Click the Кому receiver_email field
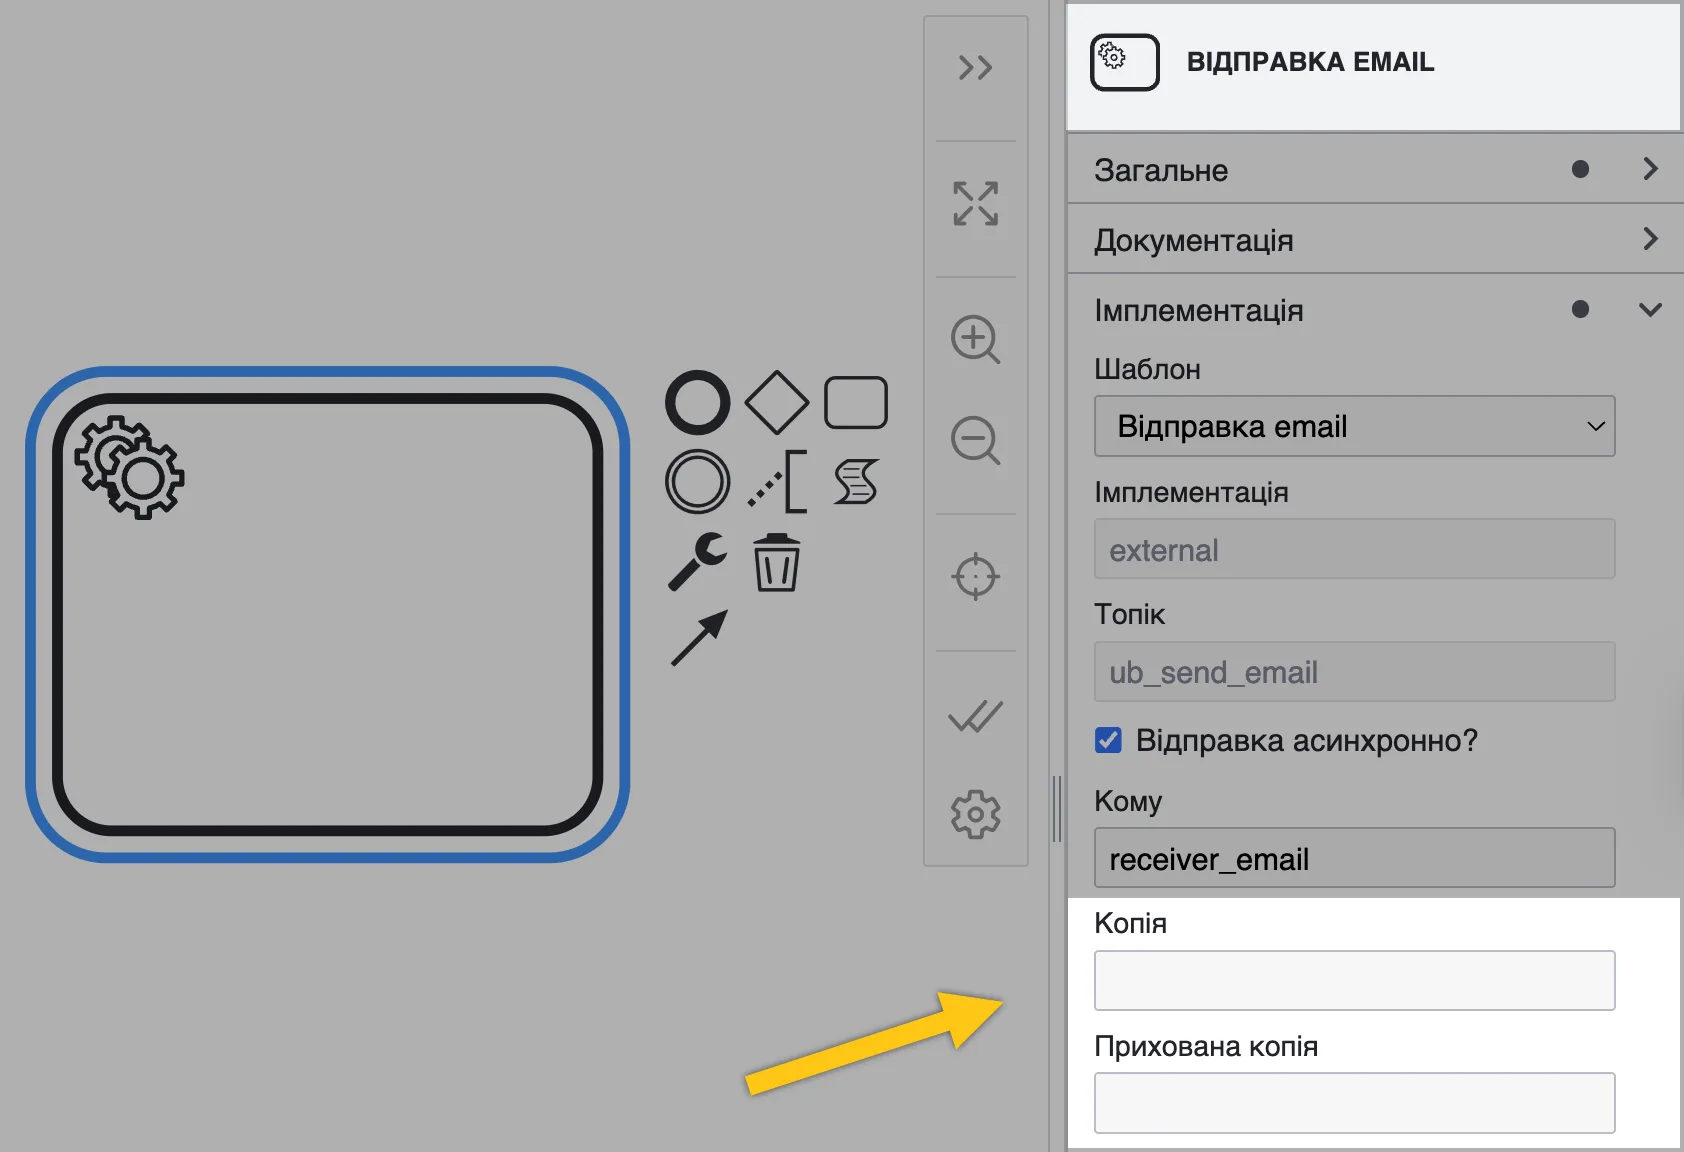Viewport: 1684px width, 1152px height. [x=1355, y=858]
